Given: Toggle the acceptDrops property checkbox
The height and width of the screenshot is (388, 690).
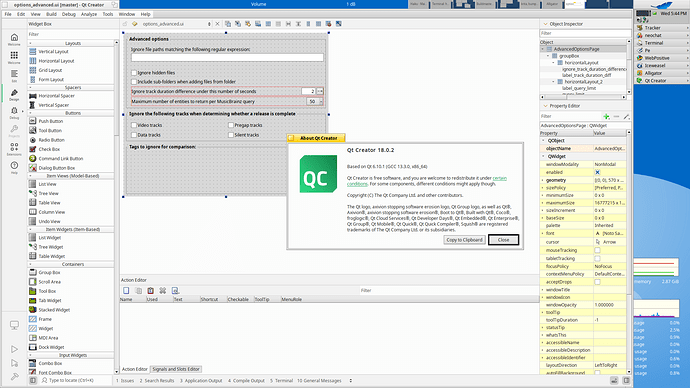Looking at the screenshot, I should click(597, 282).
